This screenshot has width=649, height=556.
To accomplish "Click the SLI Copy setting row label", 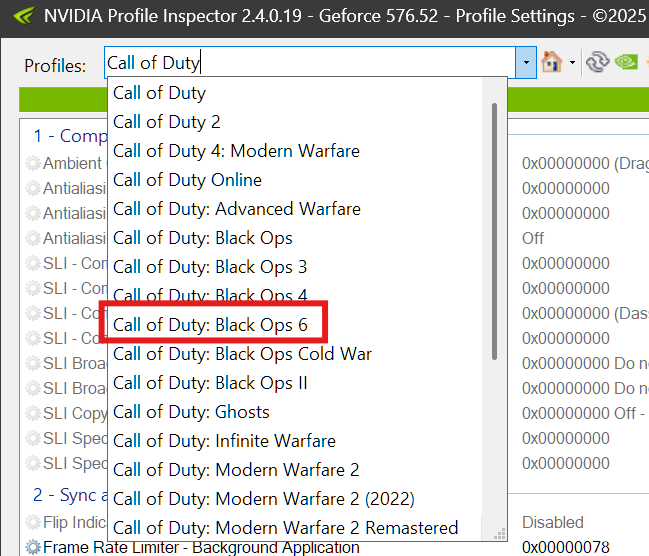I will [75, 413].
